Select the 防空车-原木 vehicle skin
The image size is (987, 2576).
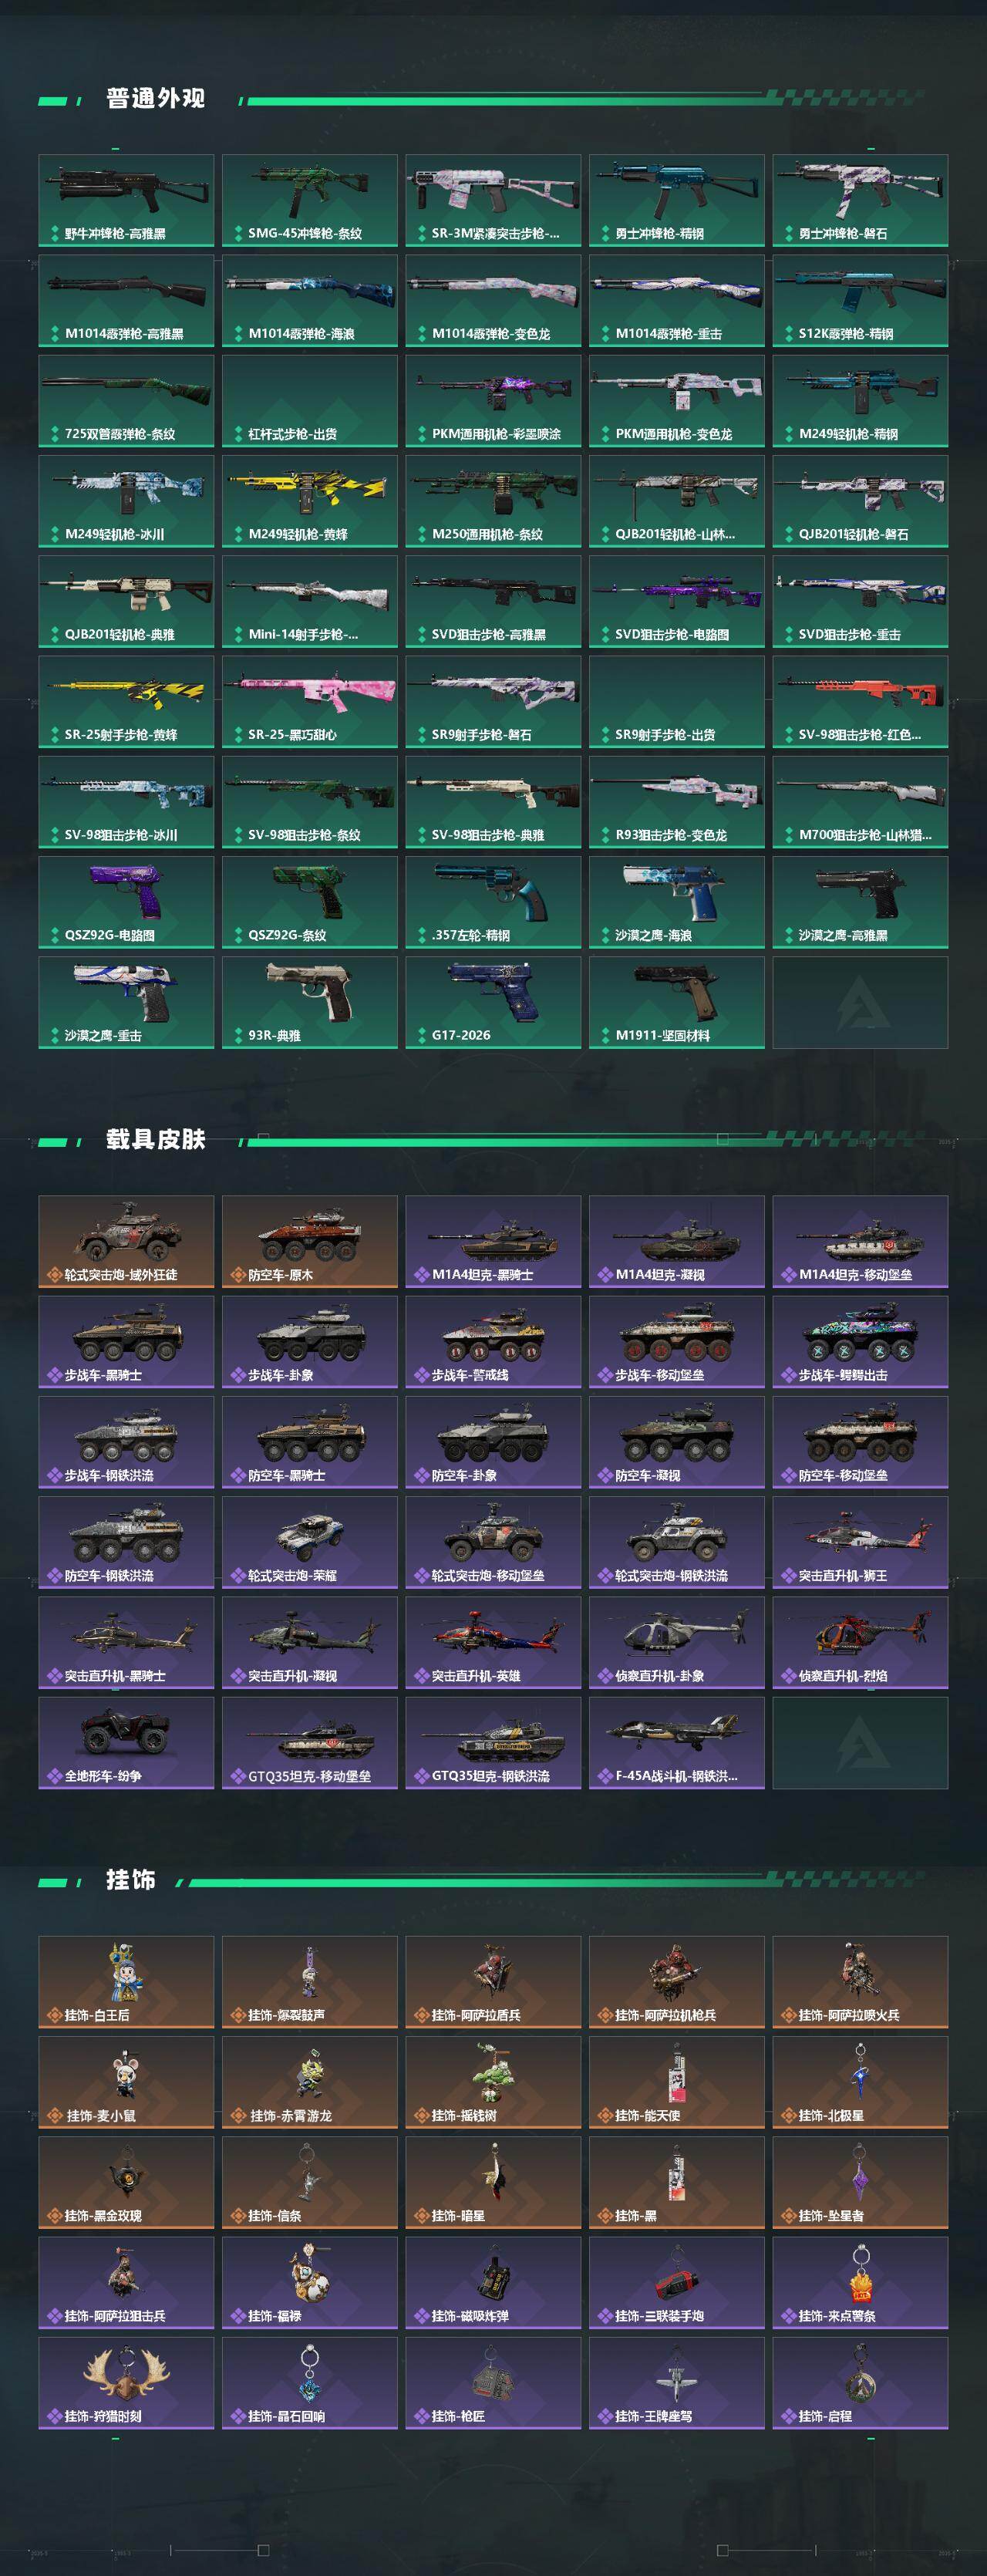tap(309, 1241)
